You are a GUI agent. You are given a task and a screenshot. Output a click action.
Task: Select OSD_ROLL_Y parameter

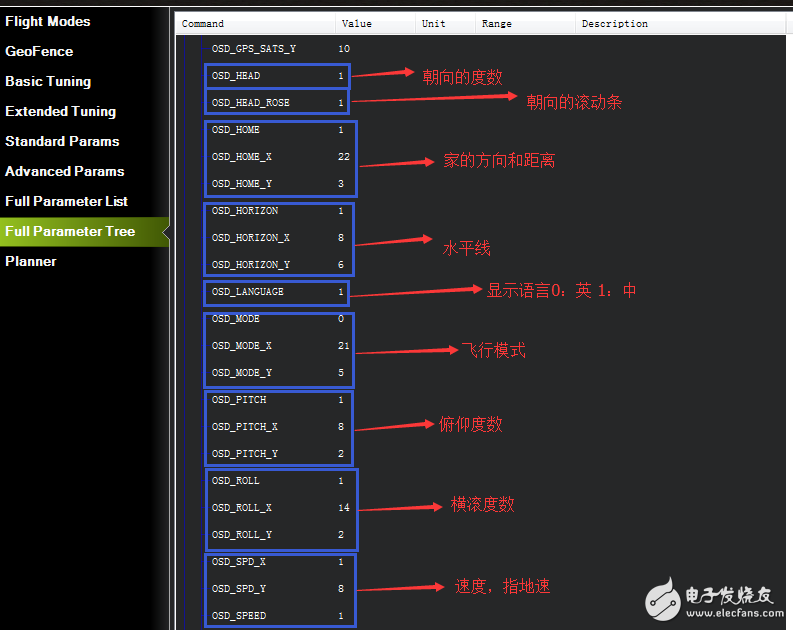click(241, 535)
